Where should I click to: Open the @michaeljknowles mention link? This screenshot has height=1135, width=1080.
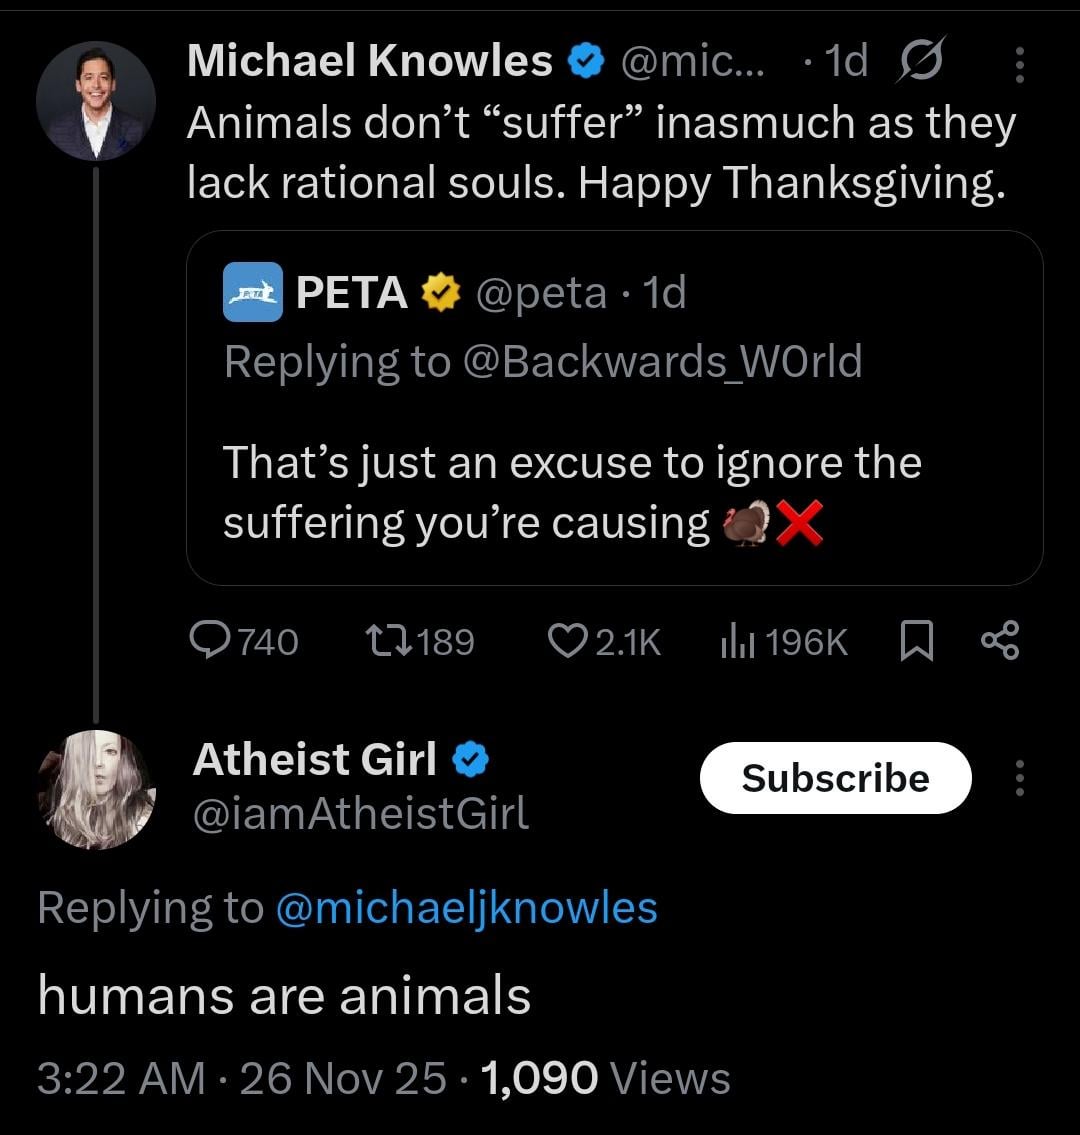465,908
